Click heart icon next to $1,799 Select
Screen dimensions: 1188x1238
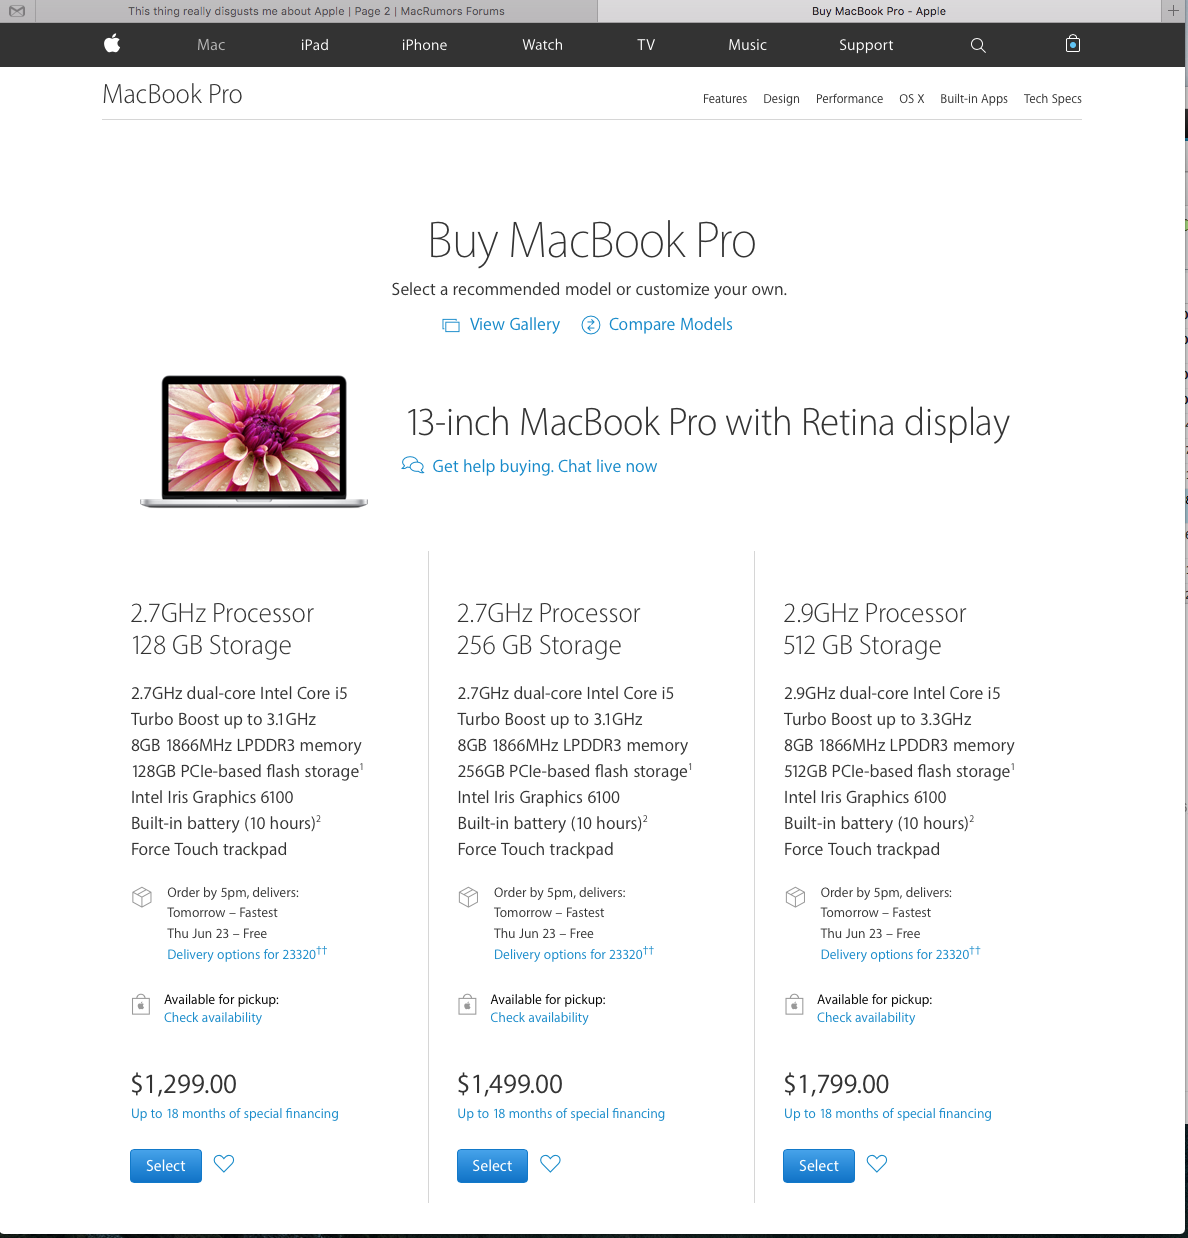pos(877,1164)
